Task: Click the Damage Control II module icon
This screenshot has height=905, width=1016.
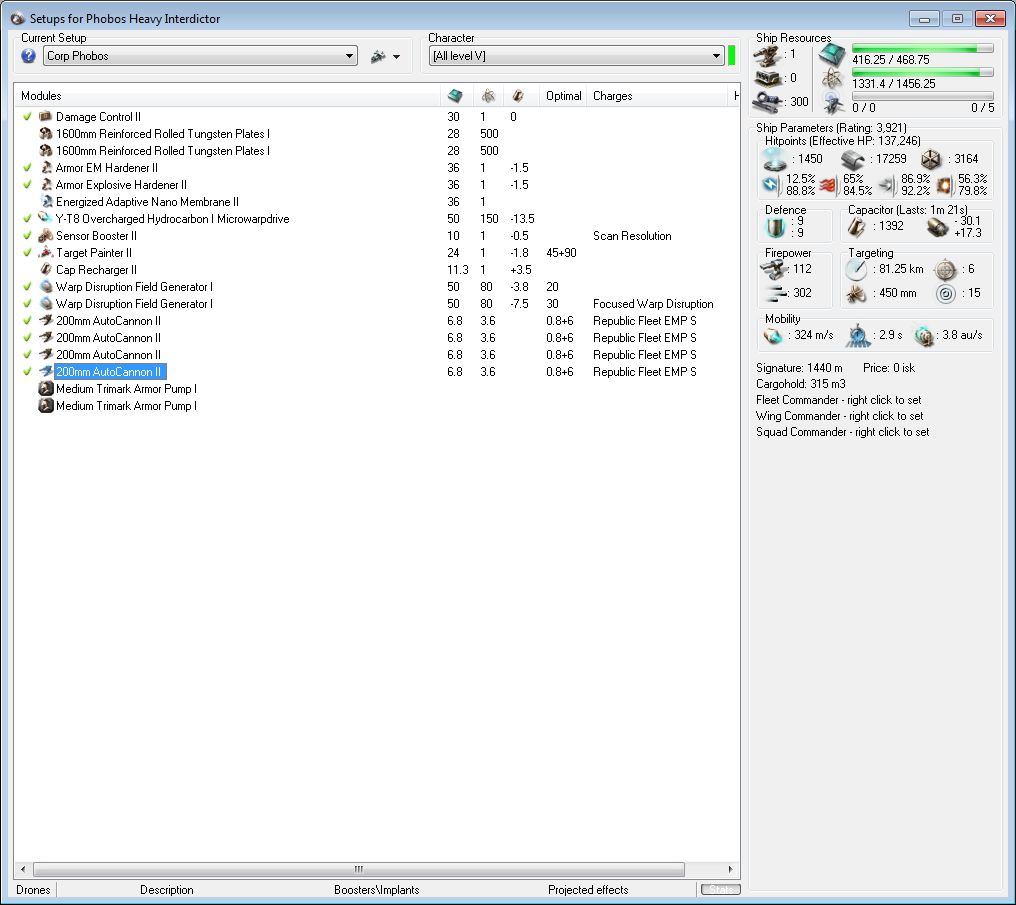Action: click(x=45, y=117)
